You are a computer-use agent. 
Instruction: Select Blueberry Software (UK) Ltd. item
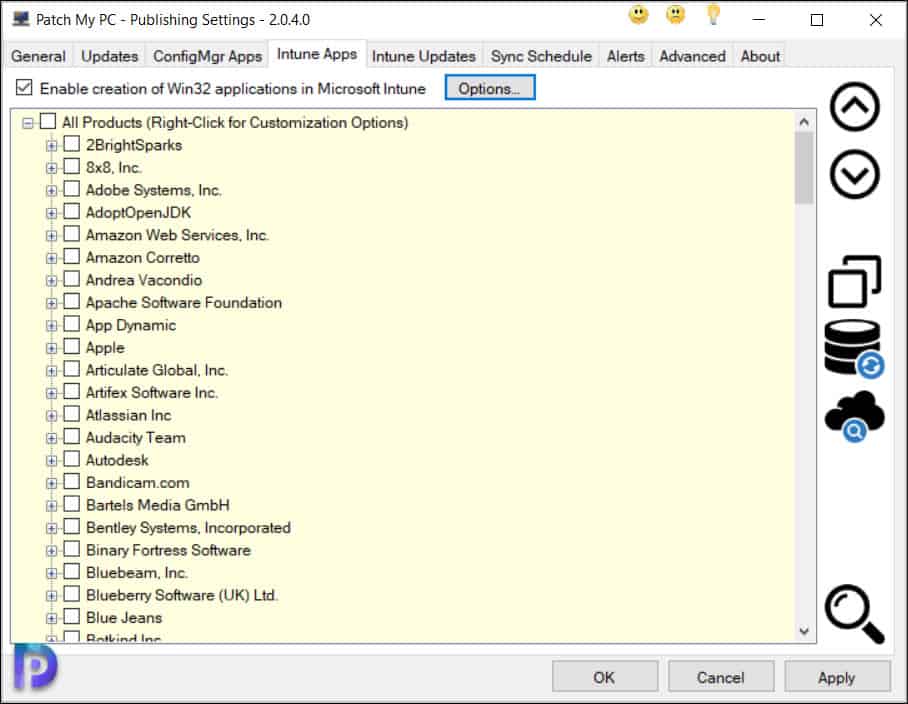[x=182, y=595]
